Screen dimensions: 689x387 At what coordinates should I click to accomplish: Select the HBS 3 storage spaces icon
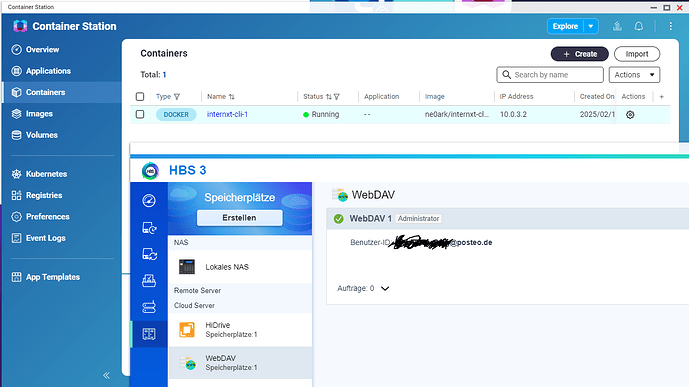149,334
